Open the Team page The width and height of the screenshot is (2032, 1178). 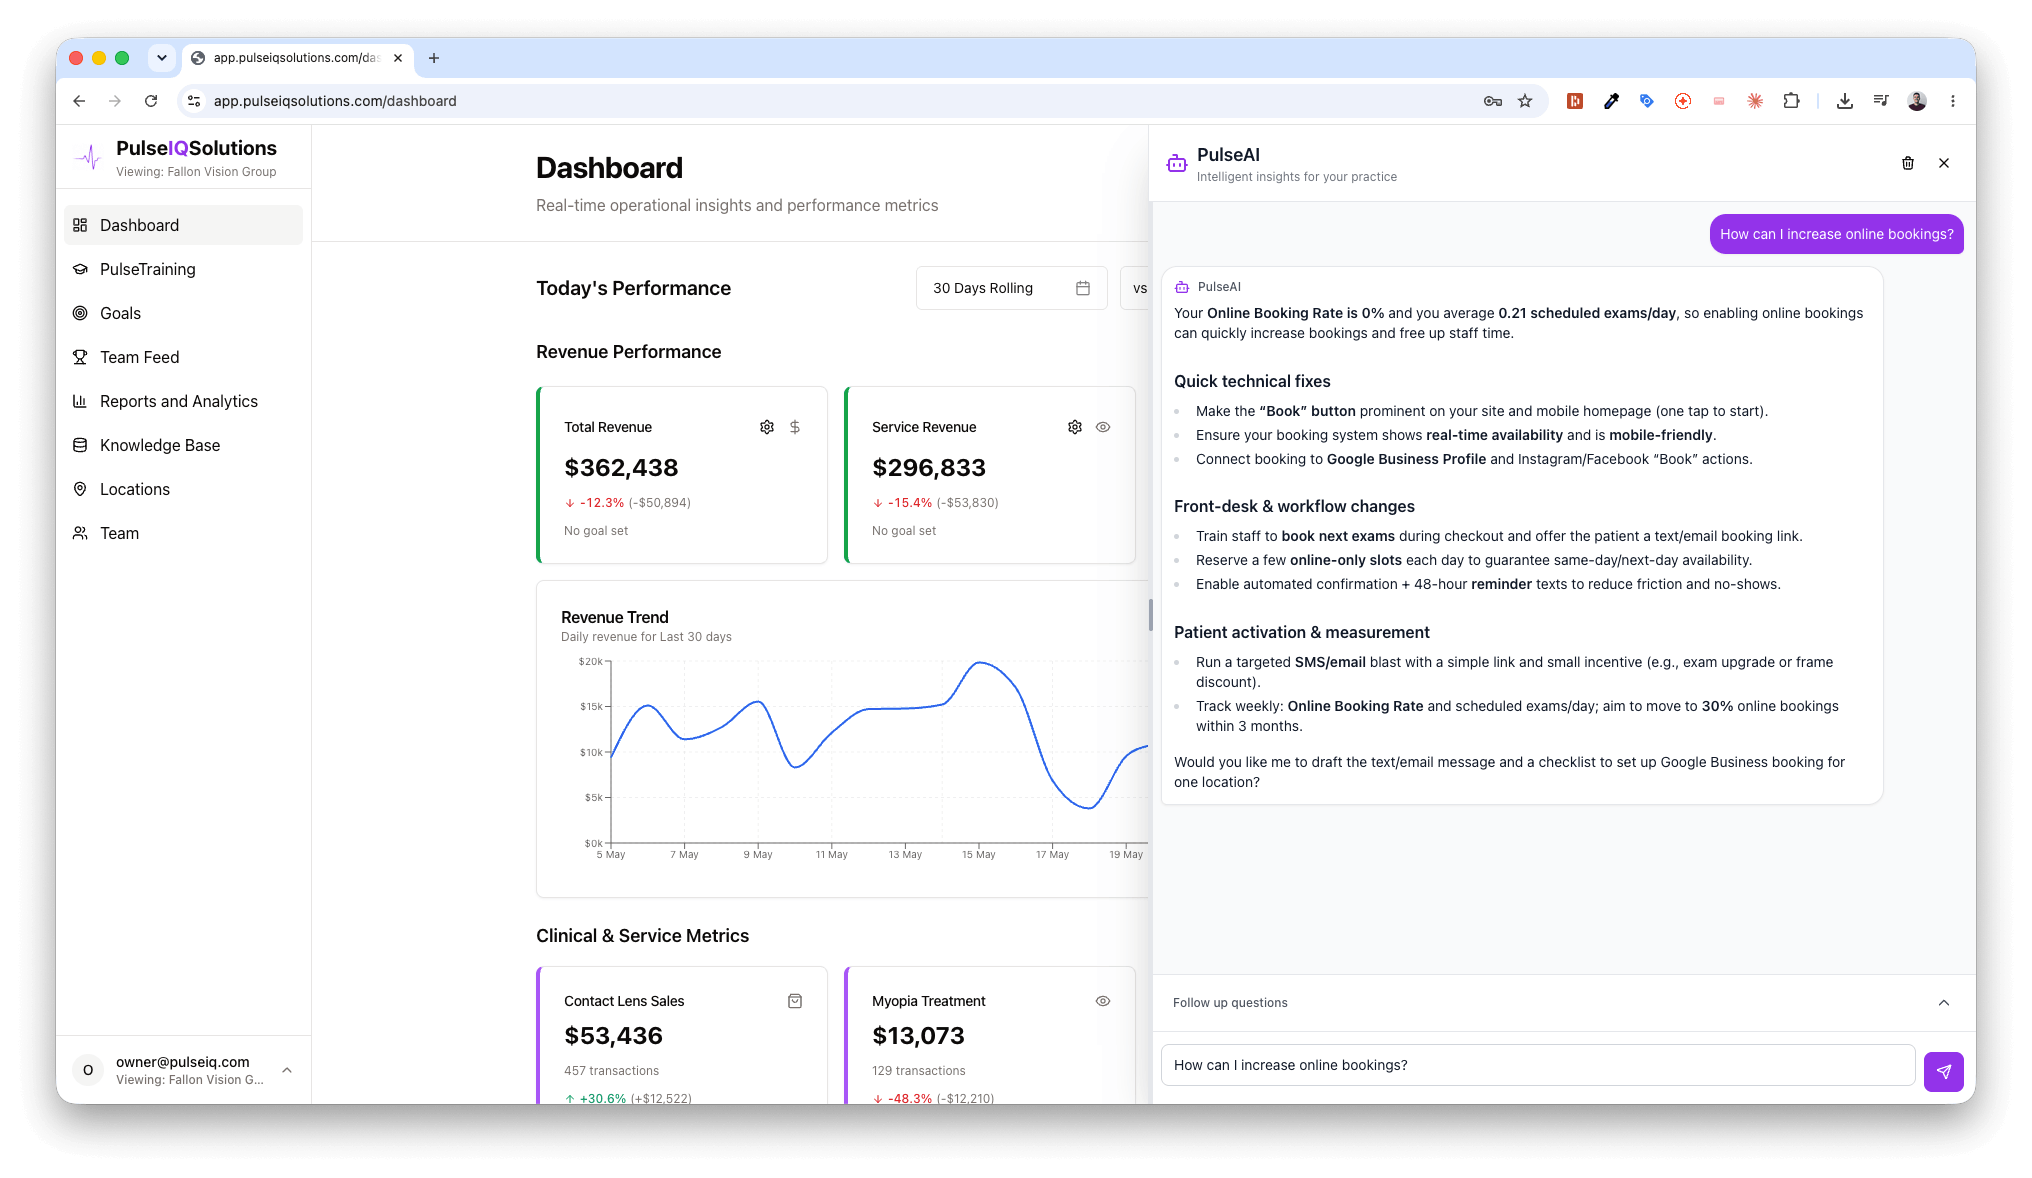(x=183, y=533)
